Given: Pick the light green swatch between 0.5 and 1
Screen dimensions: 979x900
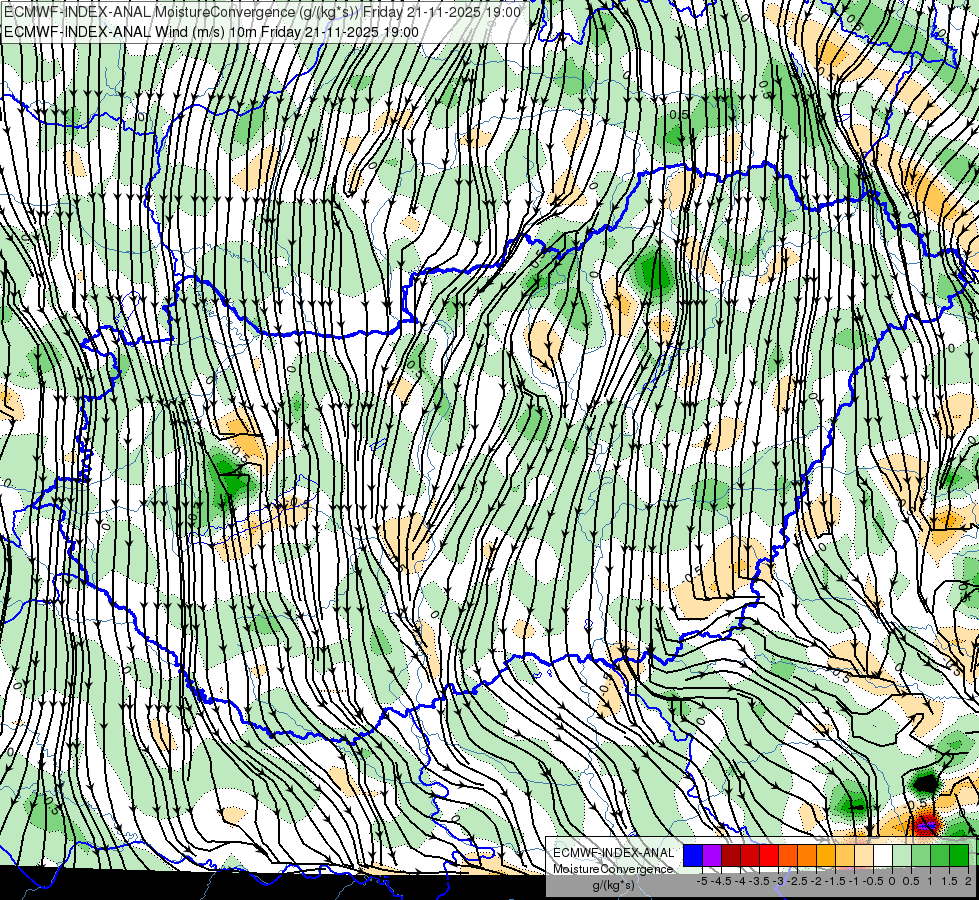Looking at the screenshot, I should (x=922, y=856).
